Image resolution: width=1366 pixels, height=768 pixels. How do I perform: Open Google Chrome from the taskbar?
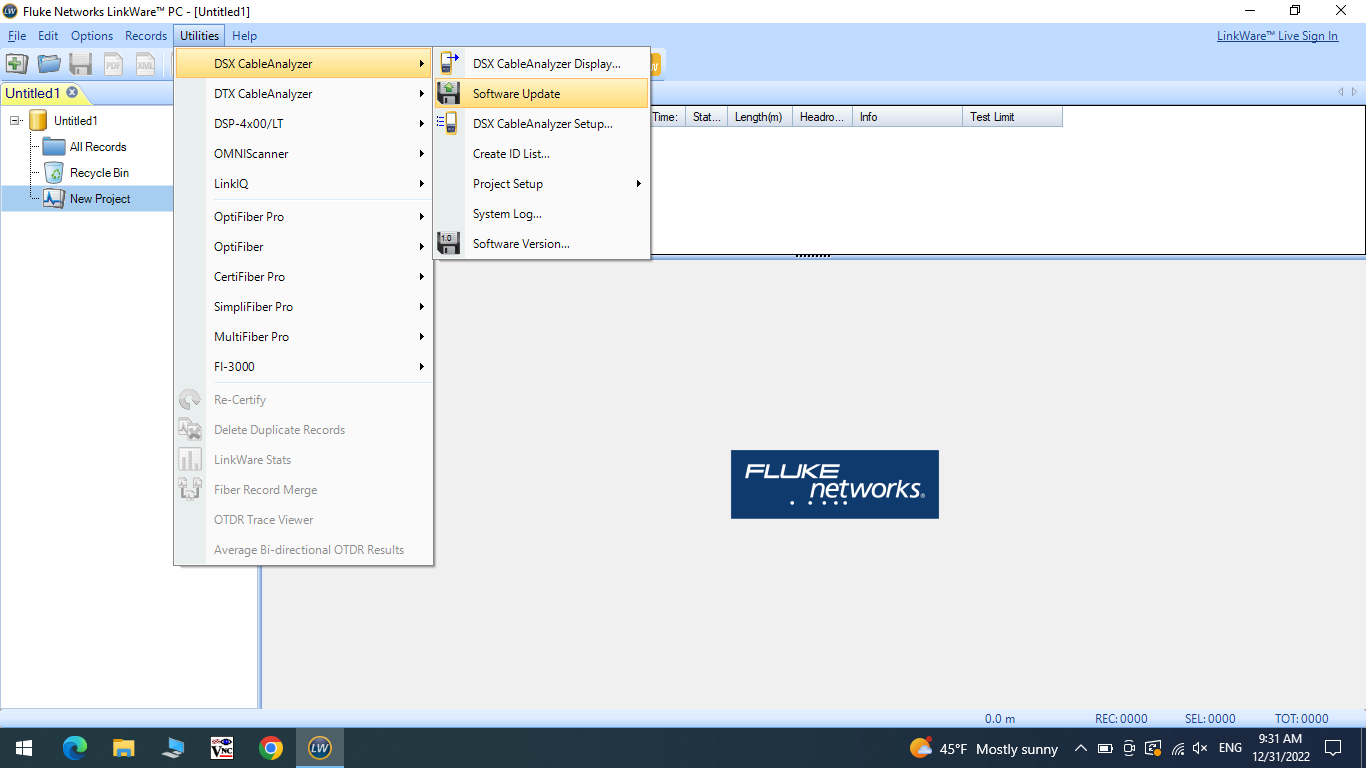pos(270,748)
